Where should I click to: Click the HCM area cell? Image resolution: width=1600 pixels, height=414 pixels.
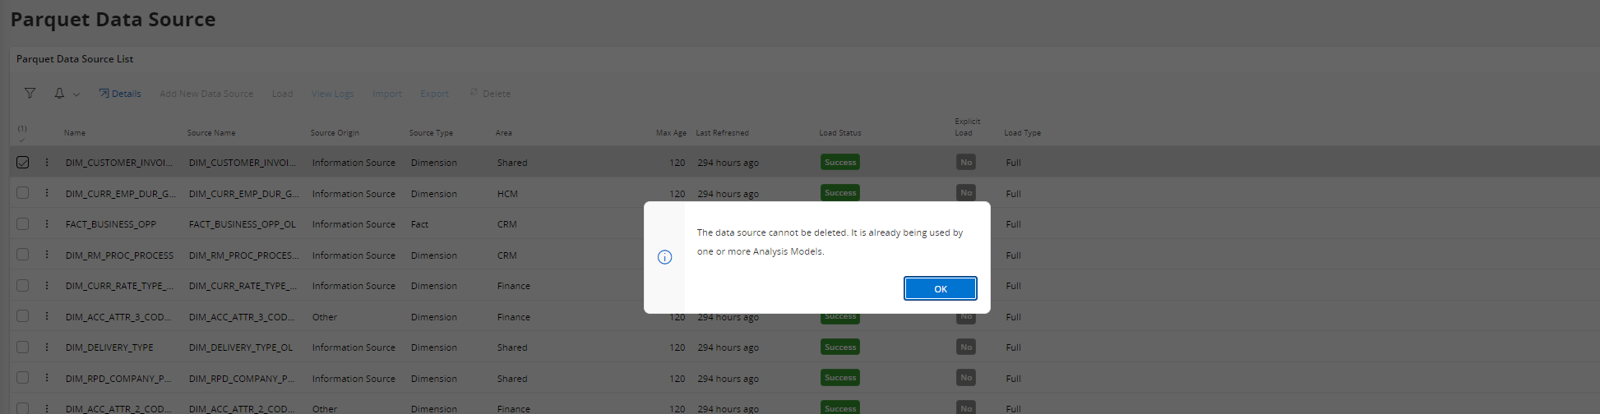(507, 194)
